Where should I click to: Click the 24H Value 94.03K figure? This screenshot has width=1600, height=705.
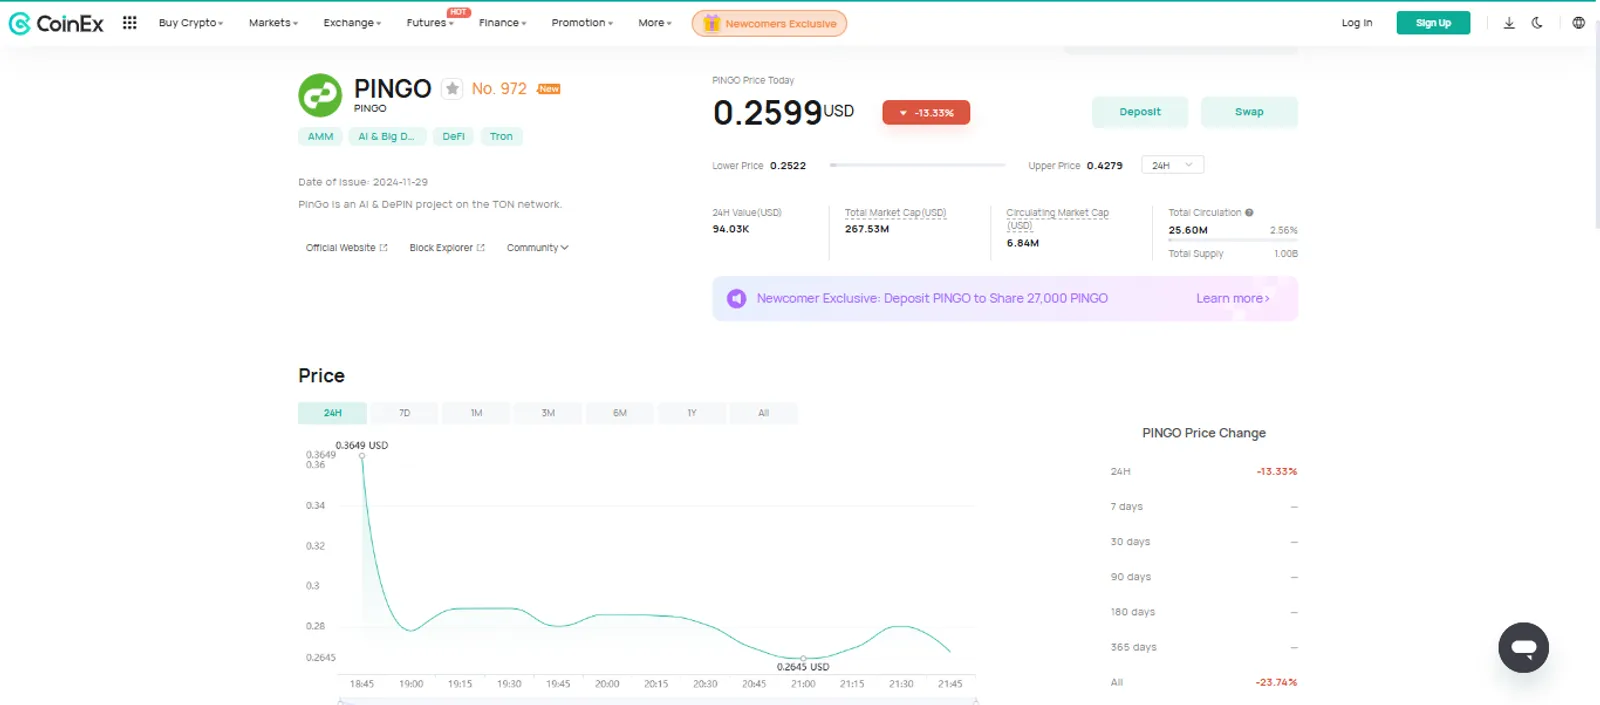pos(731,229)
